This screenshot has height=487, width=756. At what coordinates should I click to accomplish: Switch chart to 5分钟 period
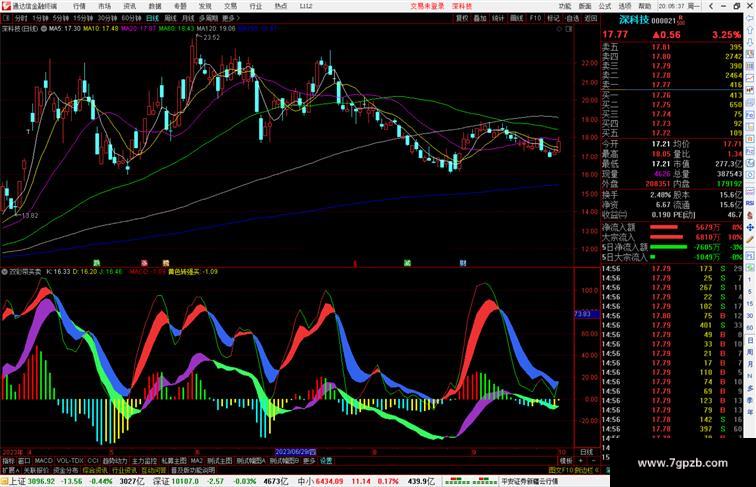[x=61, y=18]
